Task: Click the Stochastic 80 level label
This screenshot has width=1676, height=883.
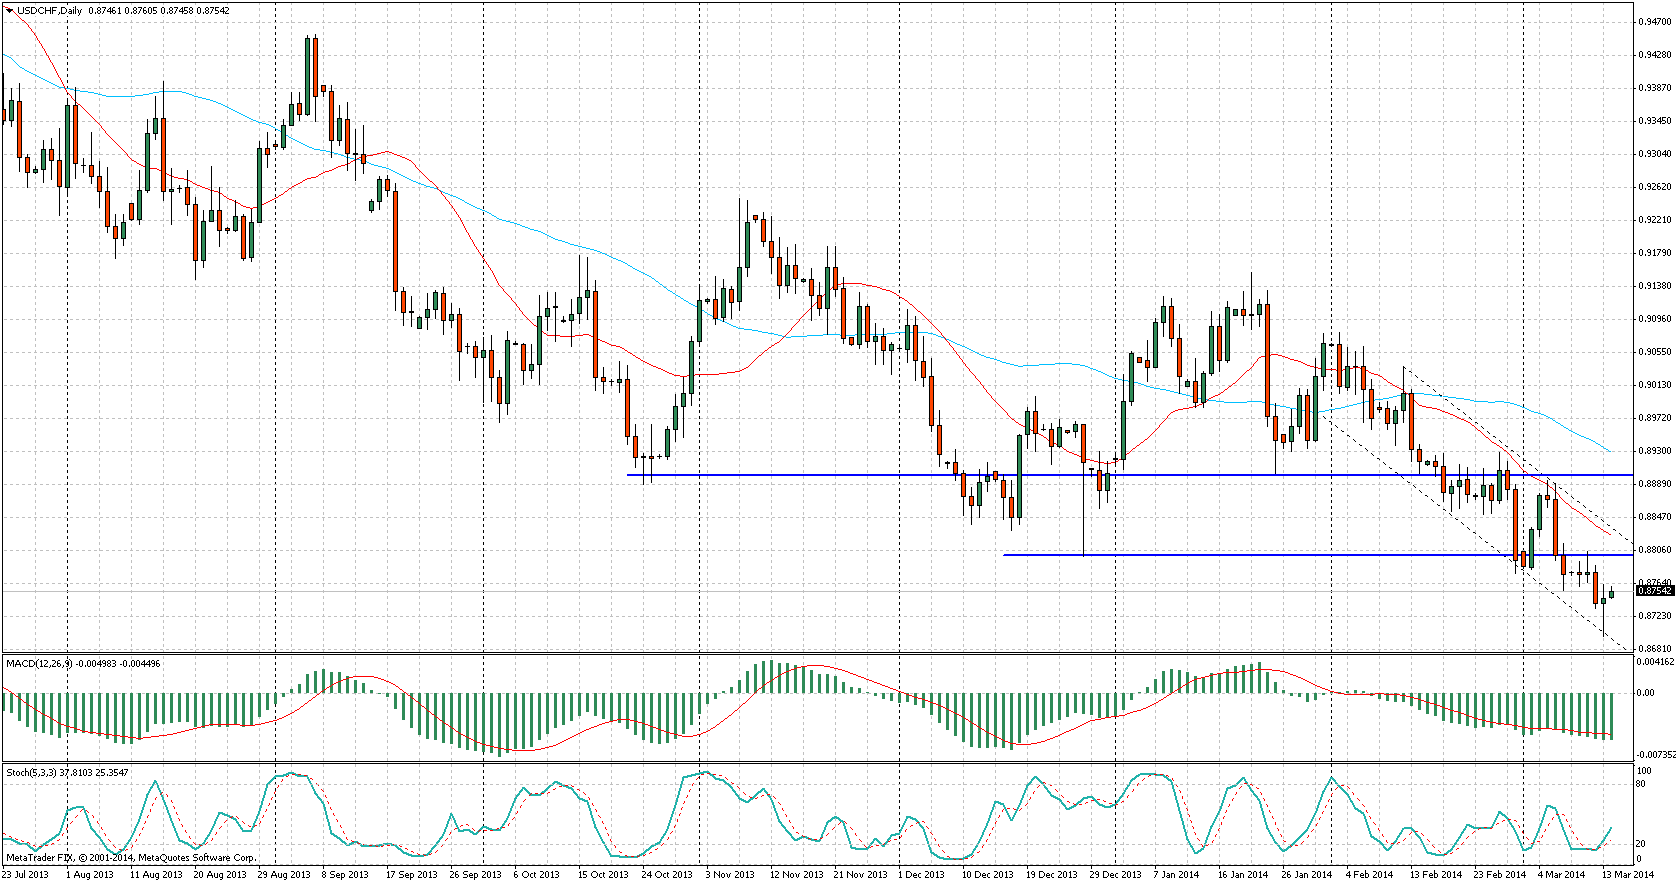Action: tap(1642, 784)
